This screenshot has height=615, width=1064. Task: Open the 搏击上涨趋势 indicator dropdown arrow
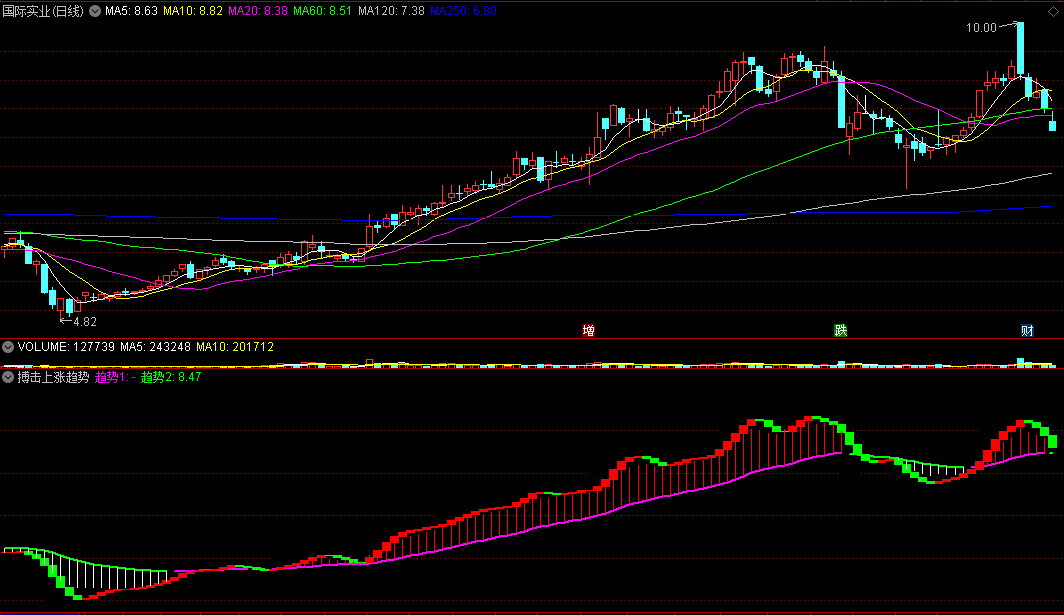tap(8, 377)
